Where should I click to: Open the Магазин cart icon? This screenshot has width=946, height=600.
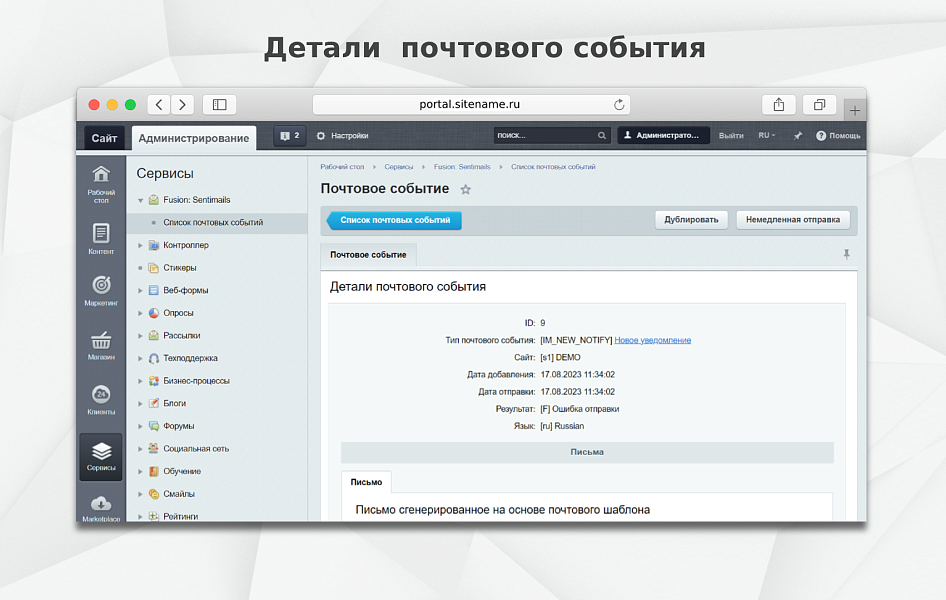click(x=101, y=341)
